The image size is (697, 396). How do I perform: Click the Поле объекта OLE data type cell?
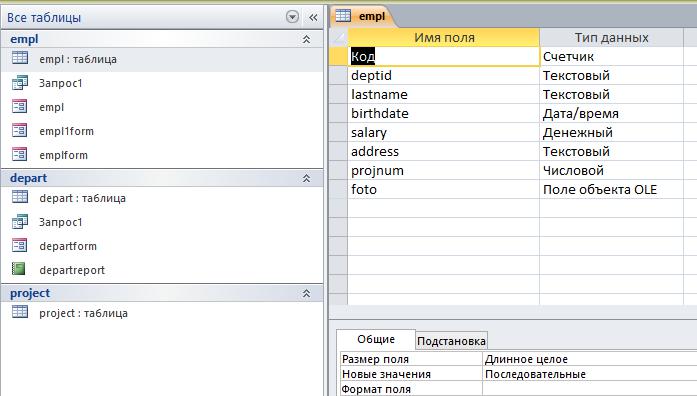[612, 190]
